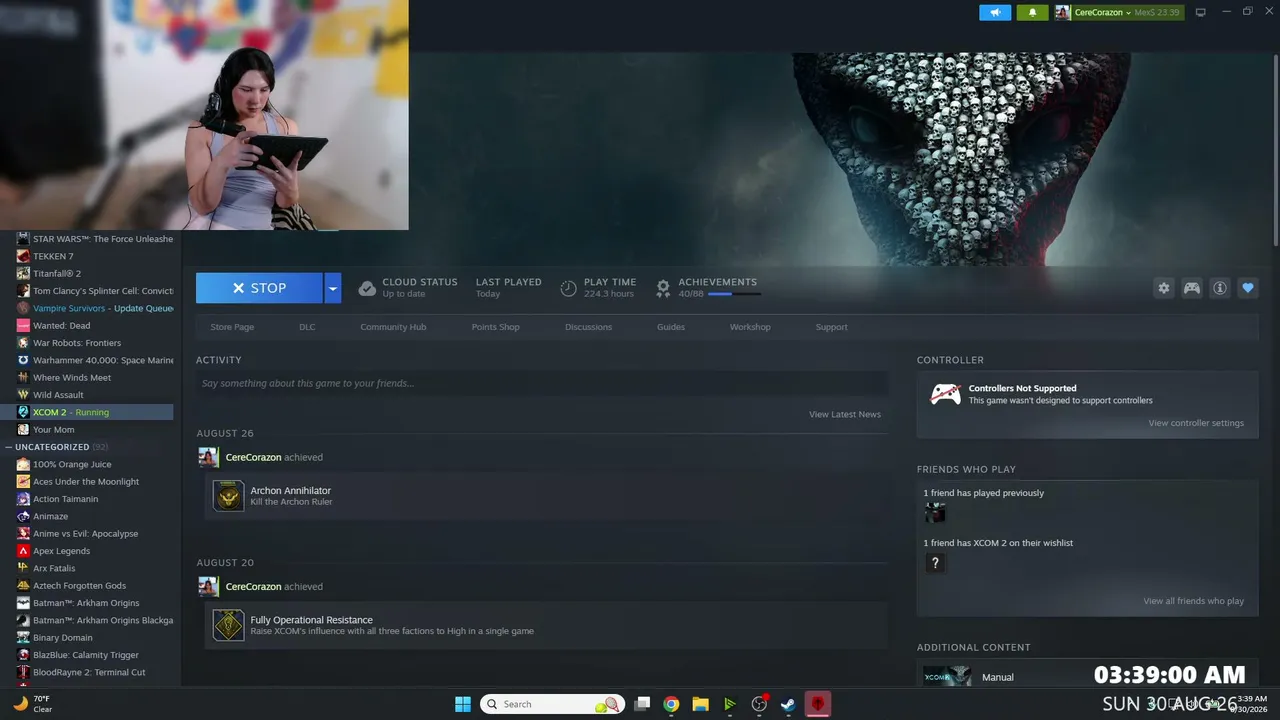Open the dropdown arrow next to Stop
The width and height of the screenshot is (1280, 720).
point(333,288)
